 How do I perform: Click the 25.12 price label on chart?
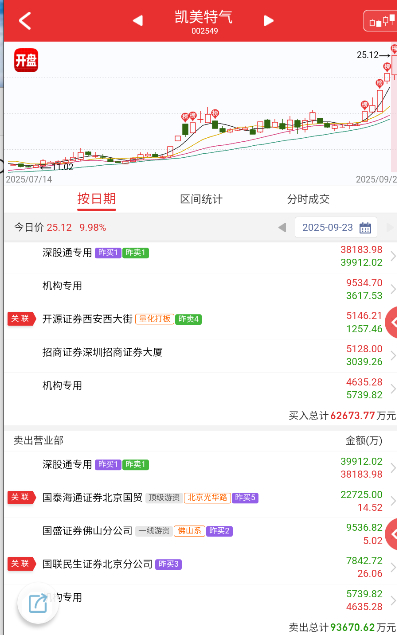(x=367, y=55)
